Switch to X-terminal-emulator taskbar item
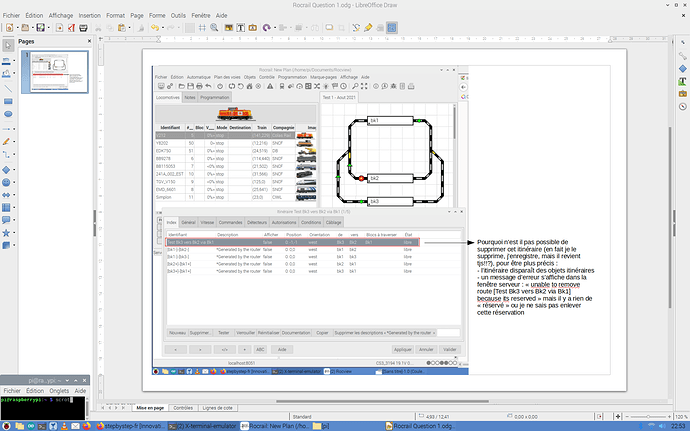 point(203,426)
